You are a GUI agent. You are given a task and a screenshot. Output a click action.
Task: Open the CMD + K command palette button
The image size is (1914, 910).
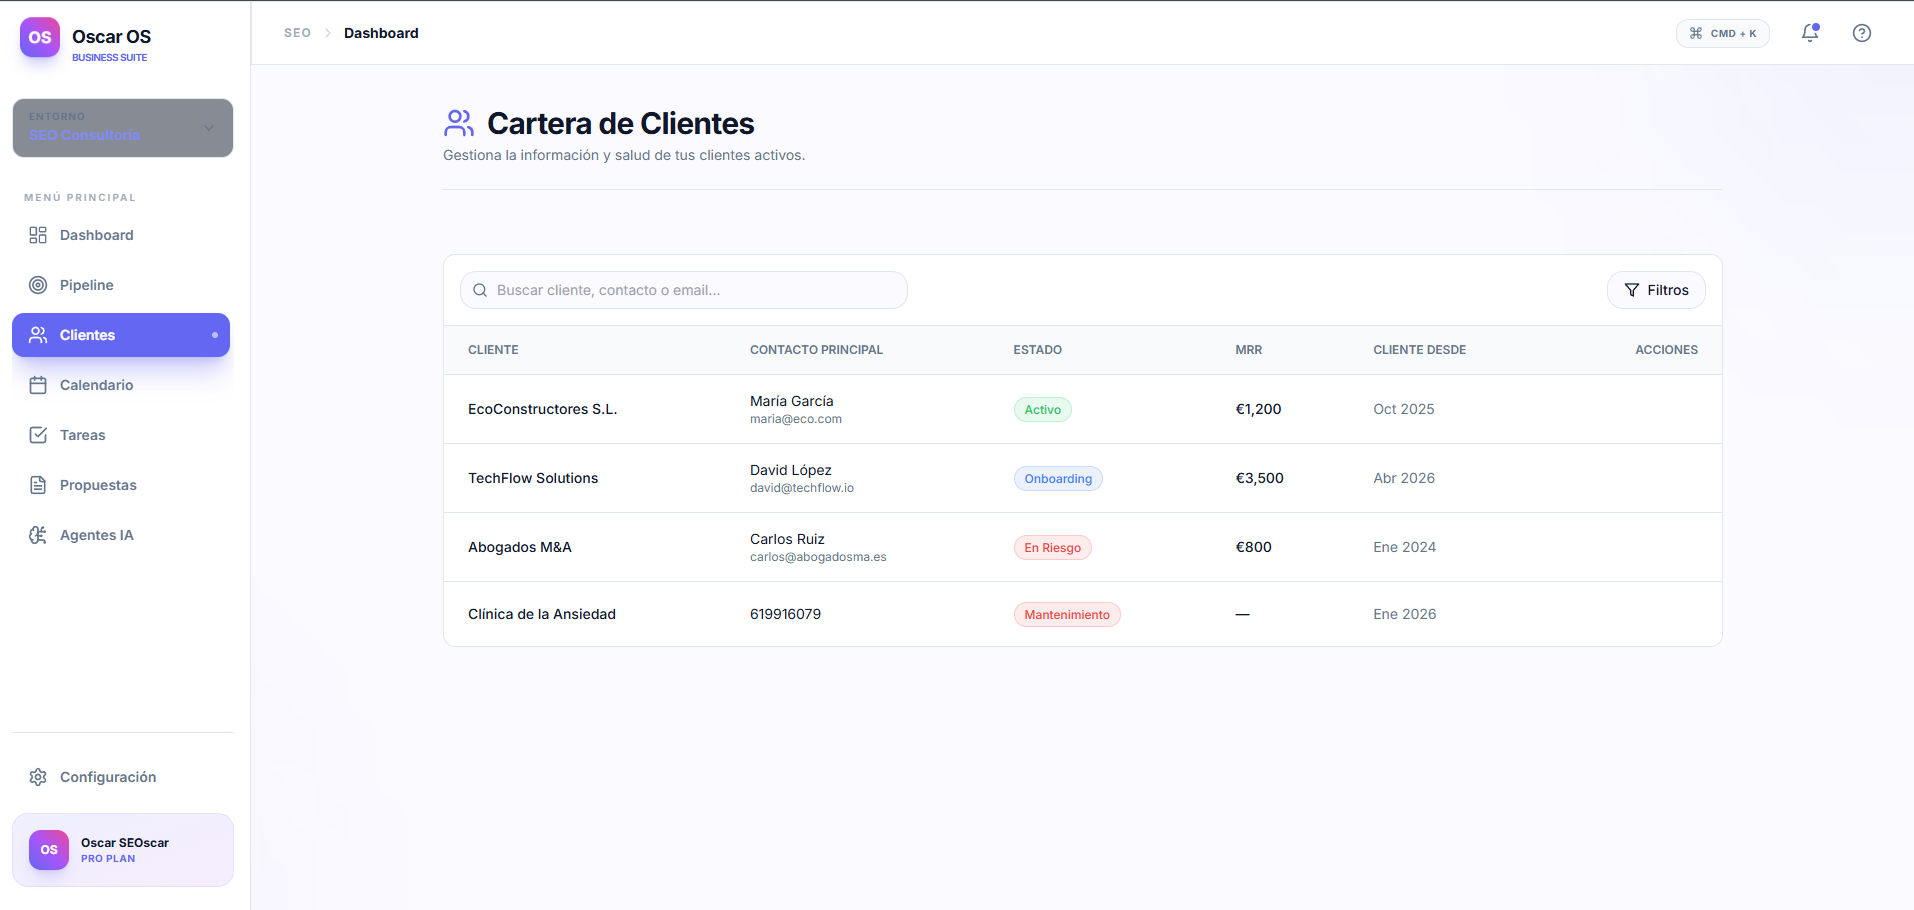click(x=1722, y=33)
